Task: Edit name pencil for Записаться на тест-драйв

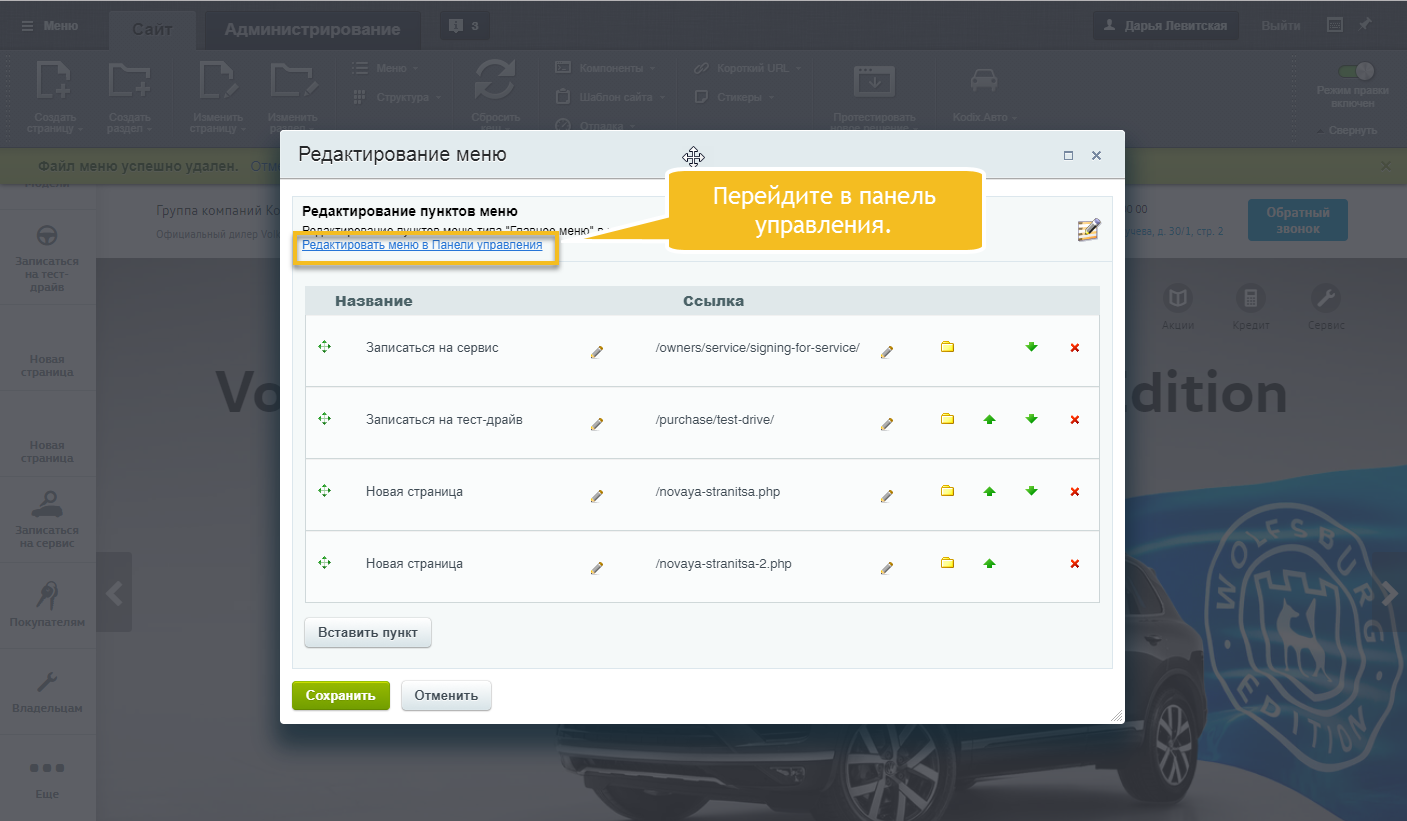Action: 597,424
